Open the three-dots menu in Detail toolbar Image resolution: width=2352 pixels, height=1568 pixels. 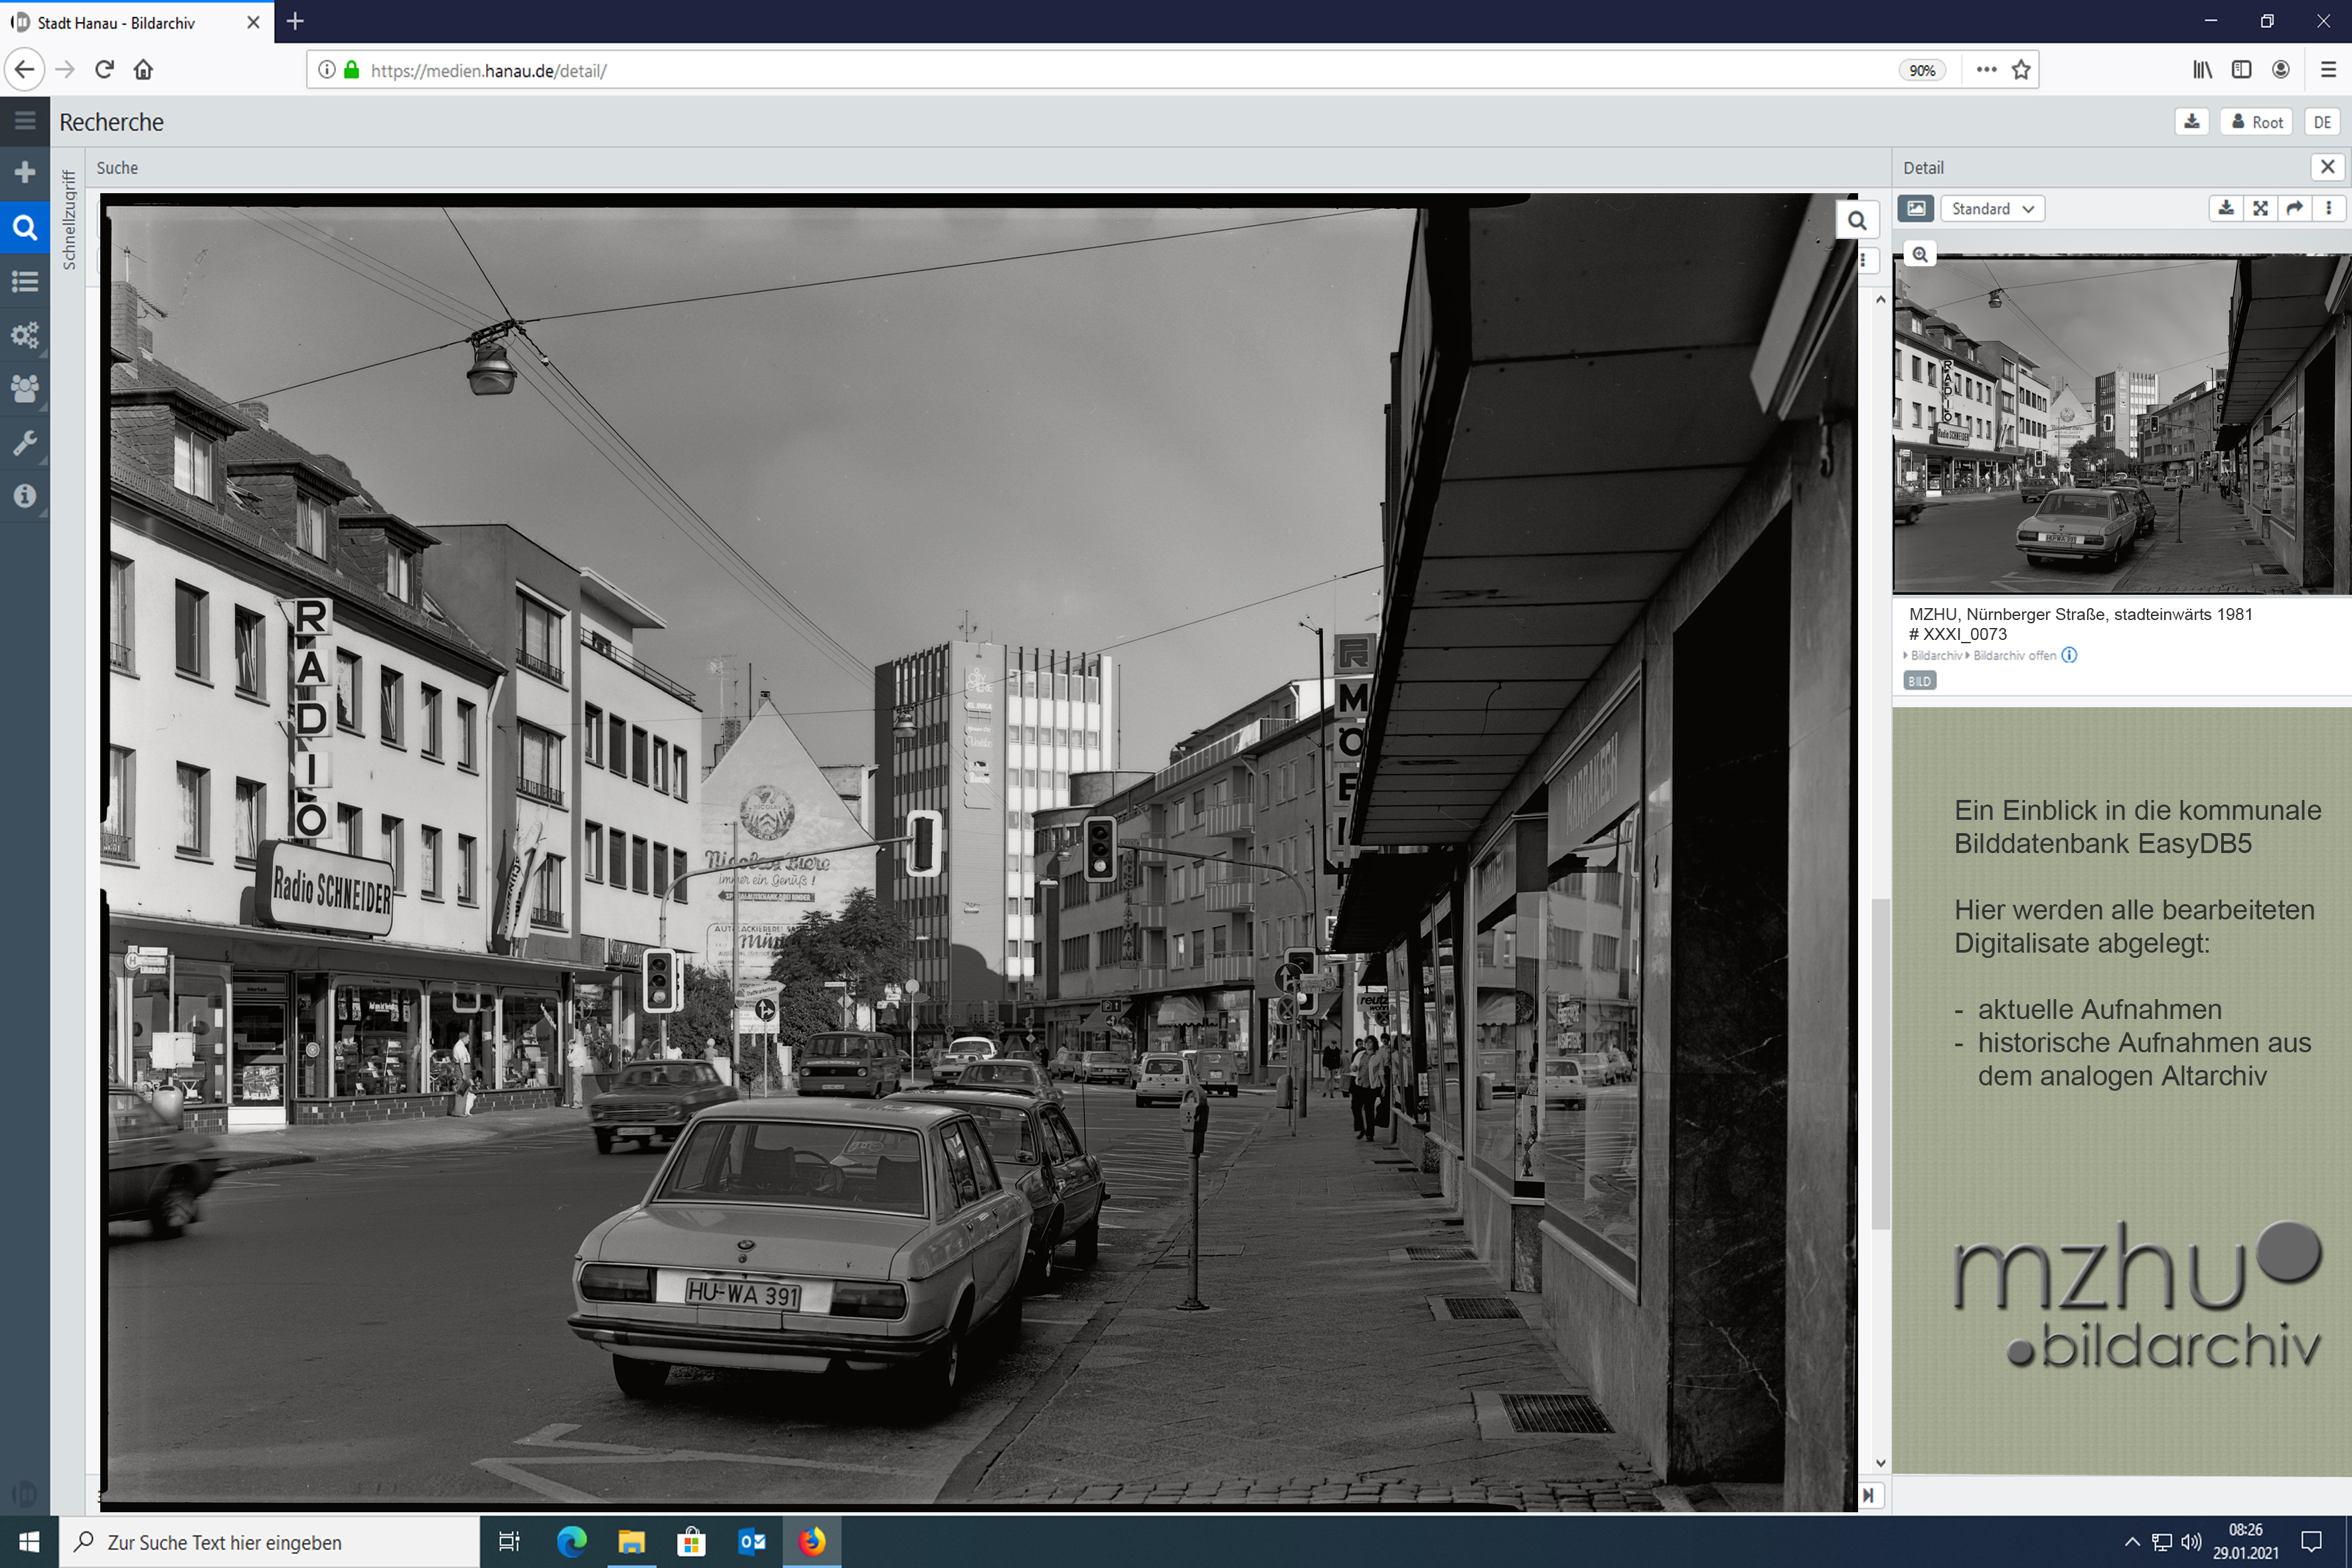tap(2328, 208)
